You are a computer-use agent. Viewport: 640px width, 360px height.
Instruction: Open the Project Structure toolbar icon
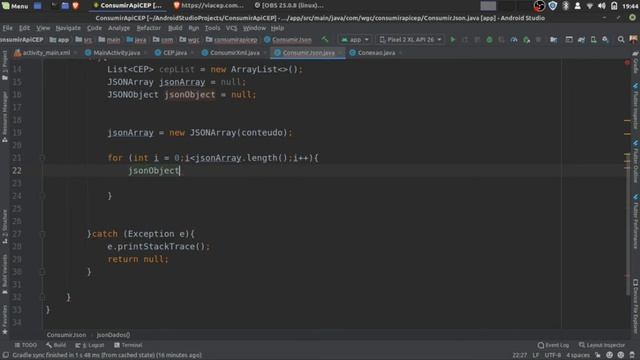[553, 40]
